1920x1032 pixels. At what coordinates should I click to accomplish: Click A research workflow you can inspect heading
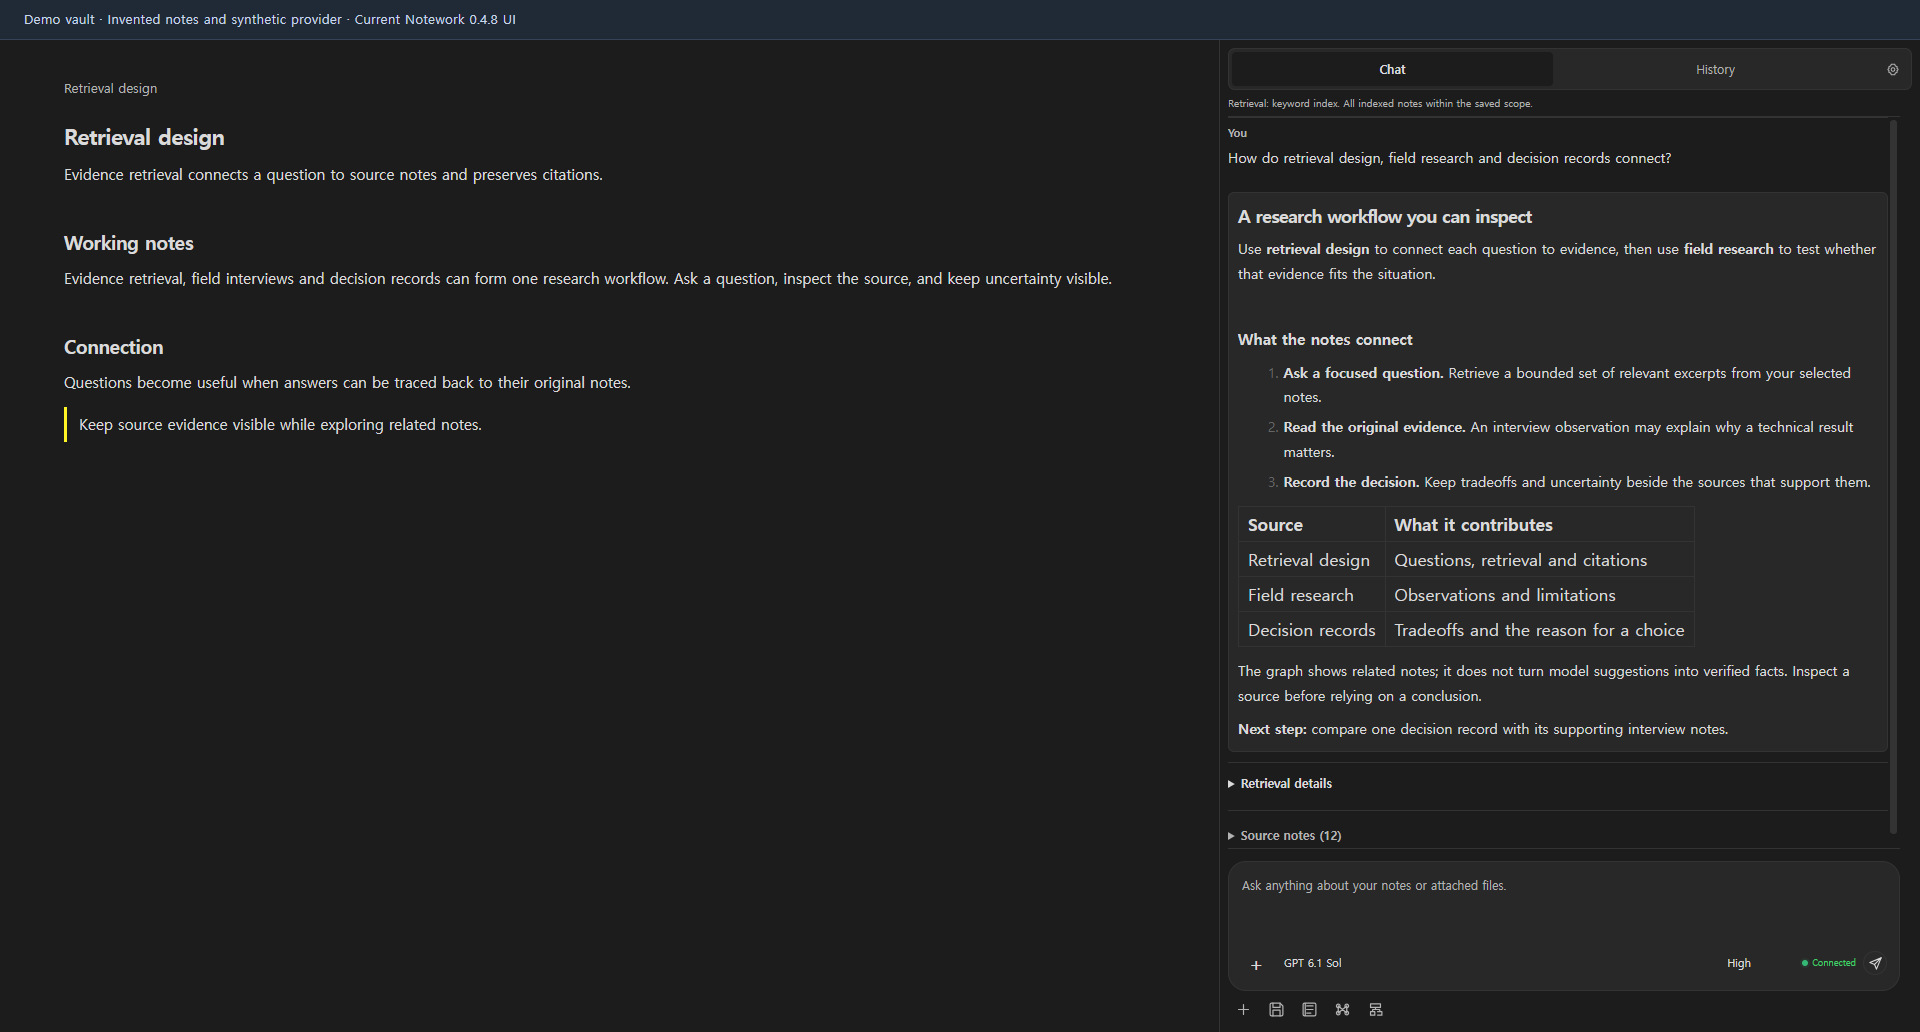1384,217
